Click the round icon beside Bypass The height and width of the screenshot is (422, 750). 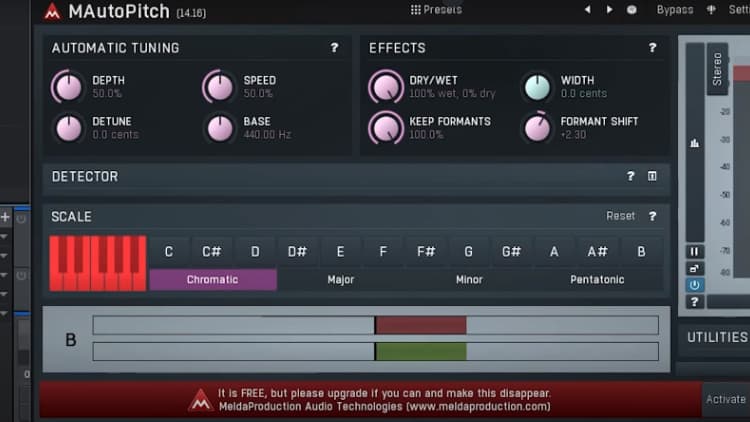[632, 10]
